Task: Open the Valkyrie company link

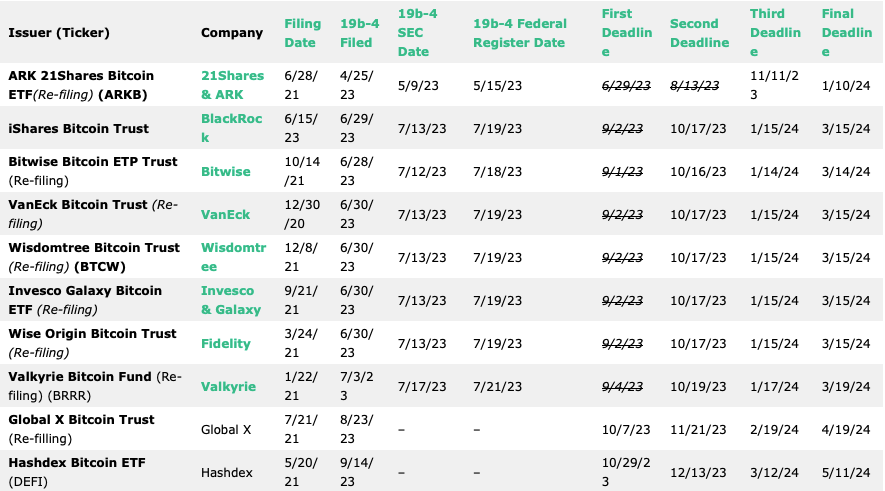Action: 229,387
